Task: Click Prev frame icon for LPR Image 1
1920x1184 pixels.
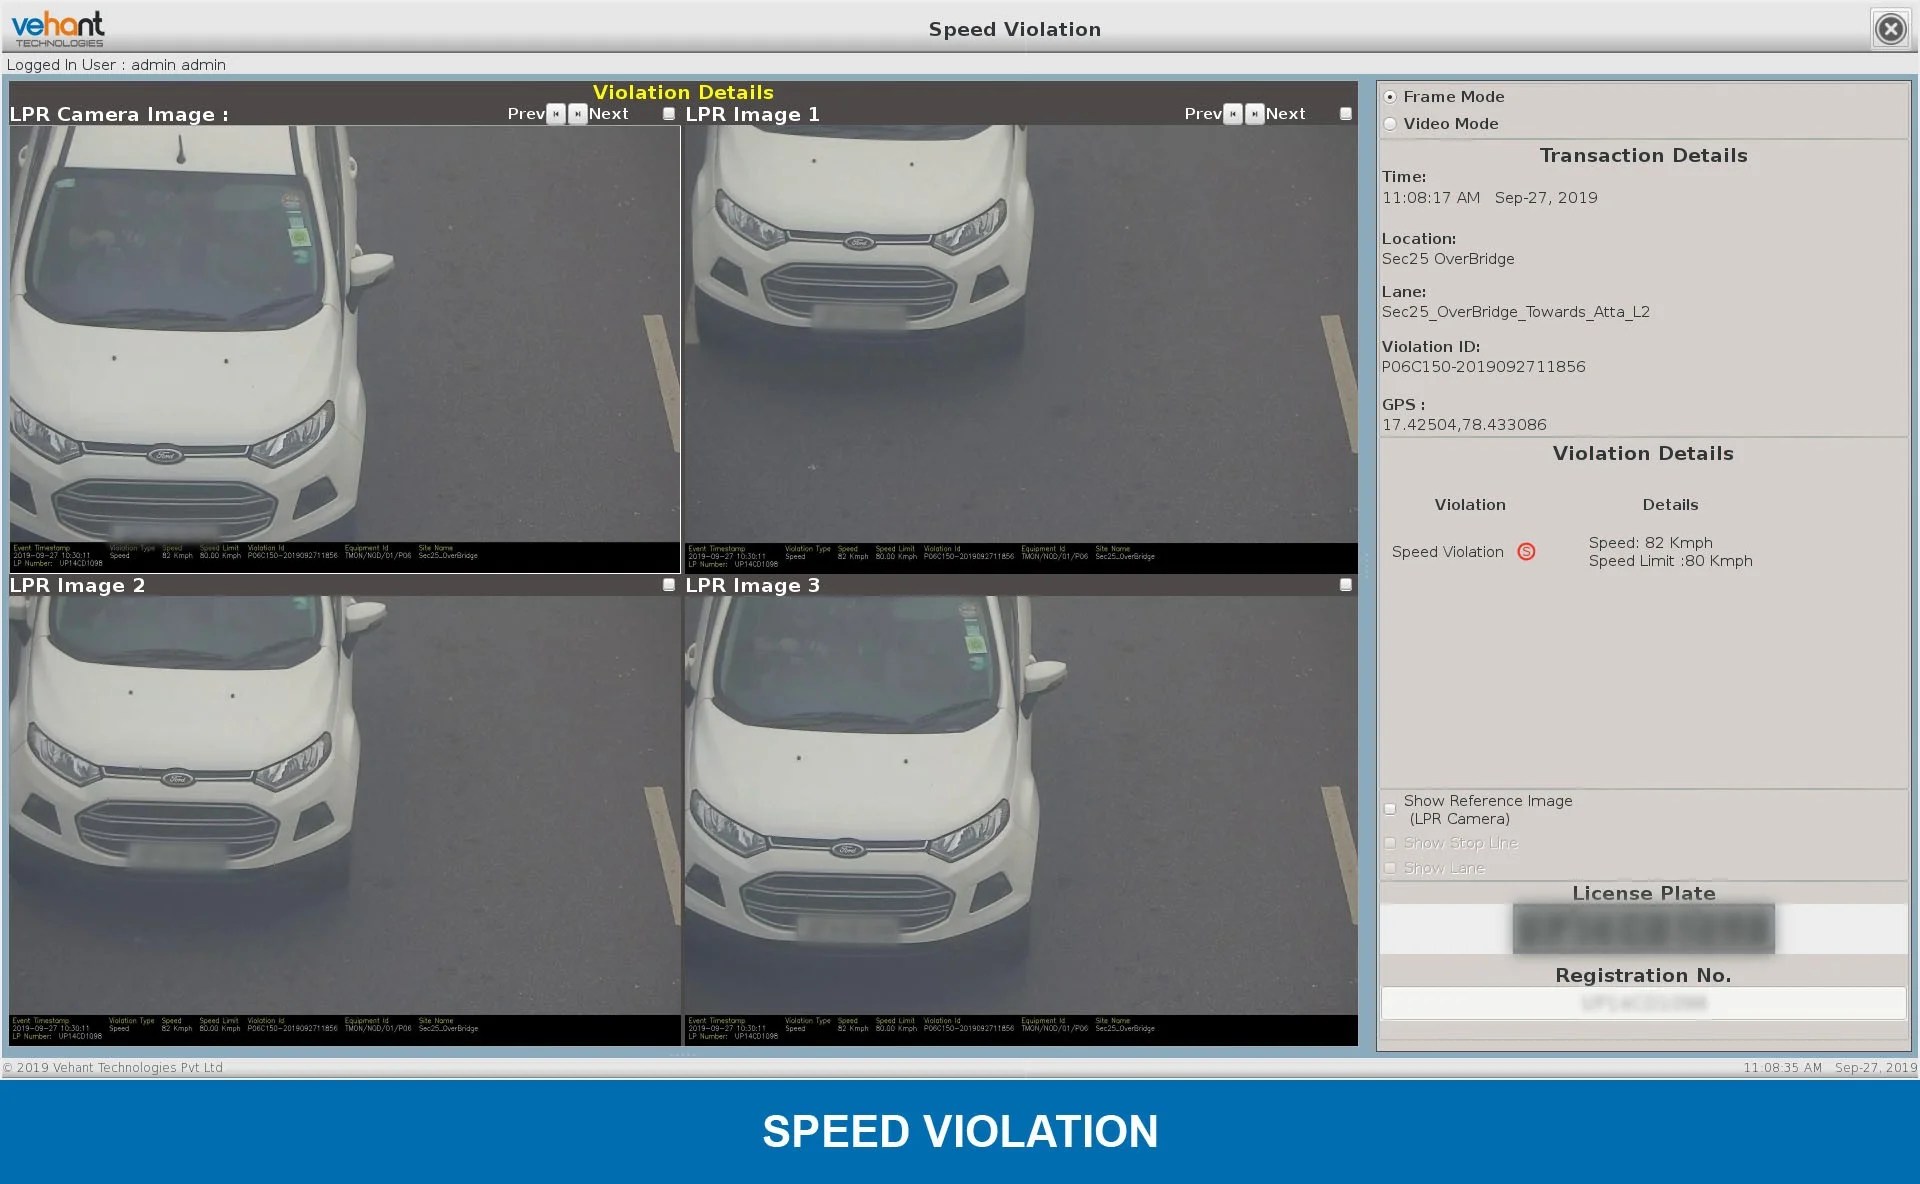Action: pyautogui.click(x=1233, y=114)
